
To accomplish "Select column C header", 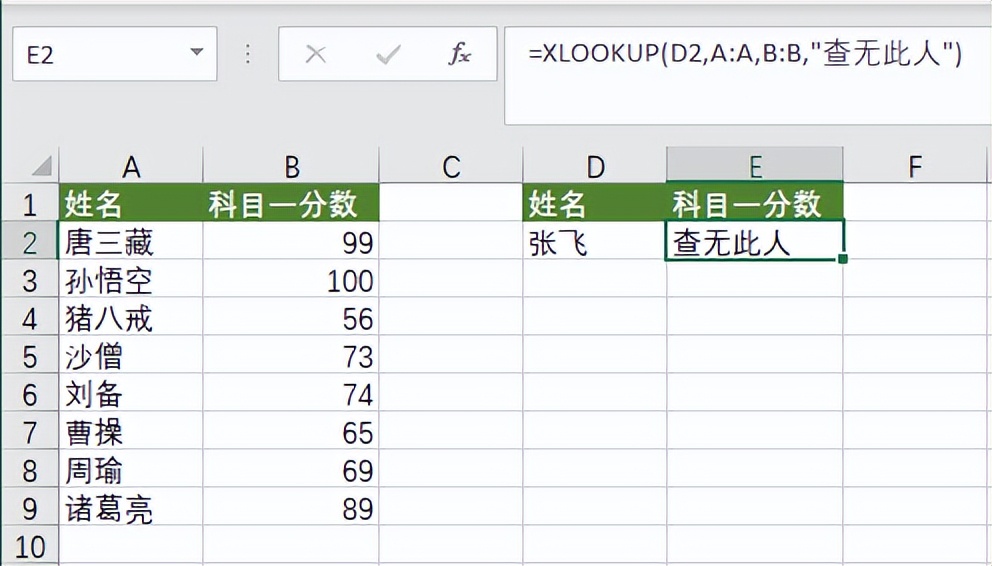I will (x=451, y=166).
